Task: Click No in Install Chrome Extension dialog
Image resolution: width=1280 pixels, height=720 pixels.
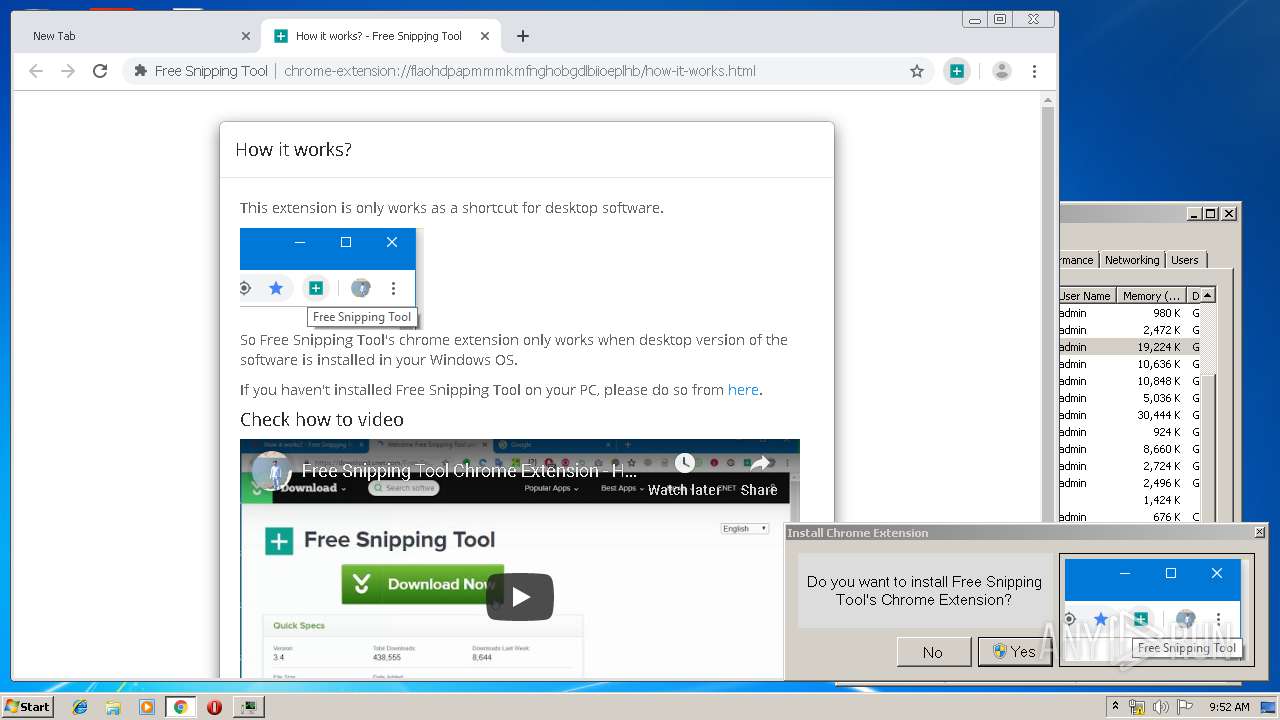Action: coord(933,652)
